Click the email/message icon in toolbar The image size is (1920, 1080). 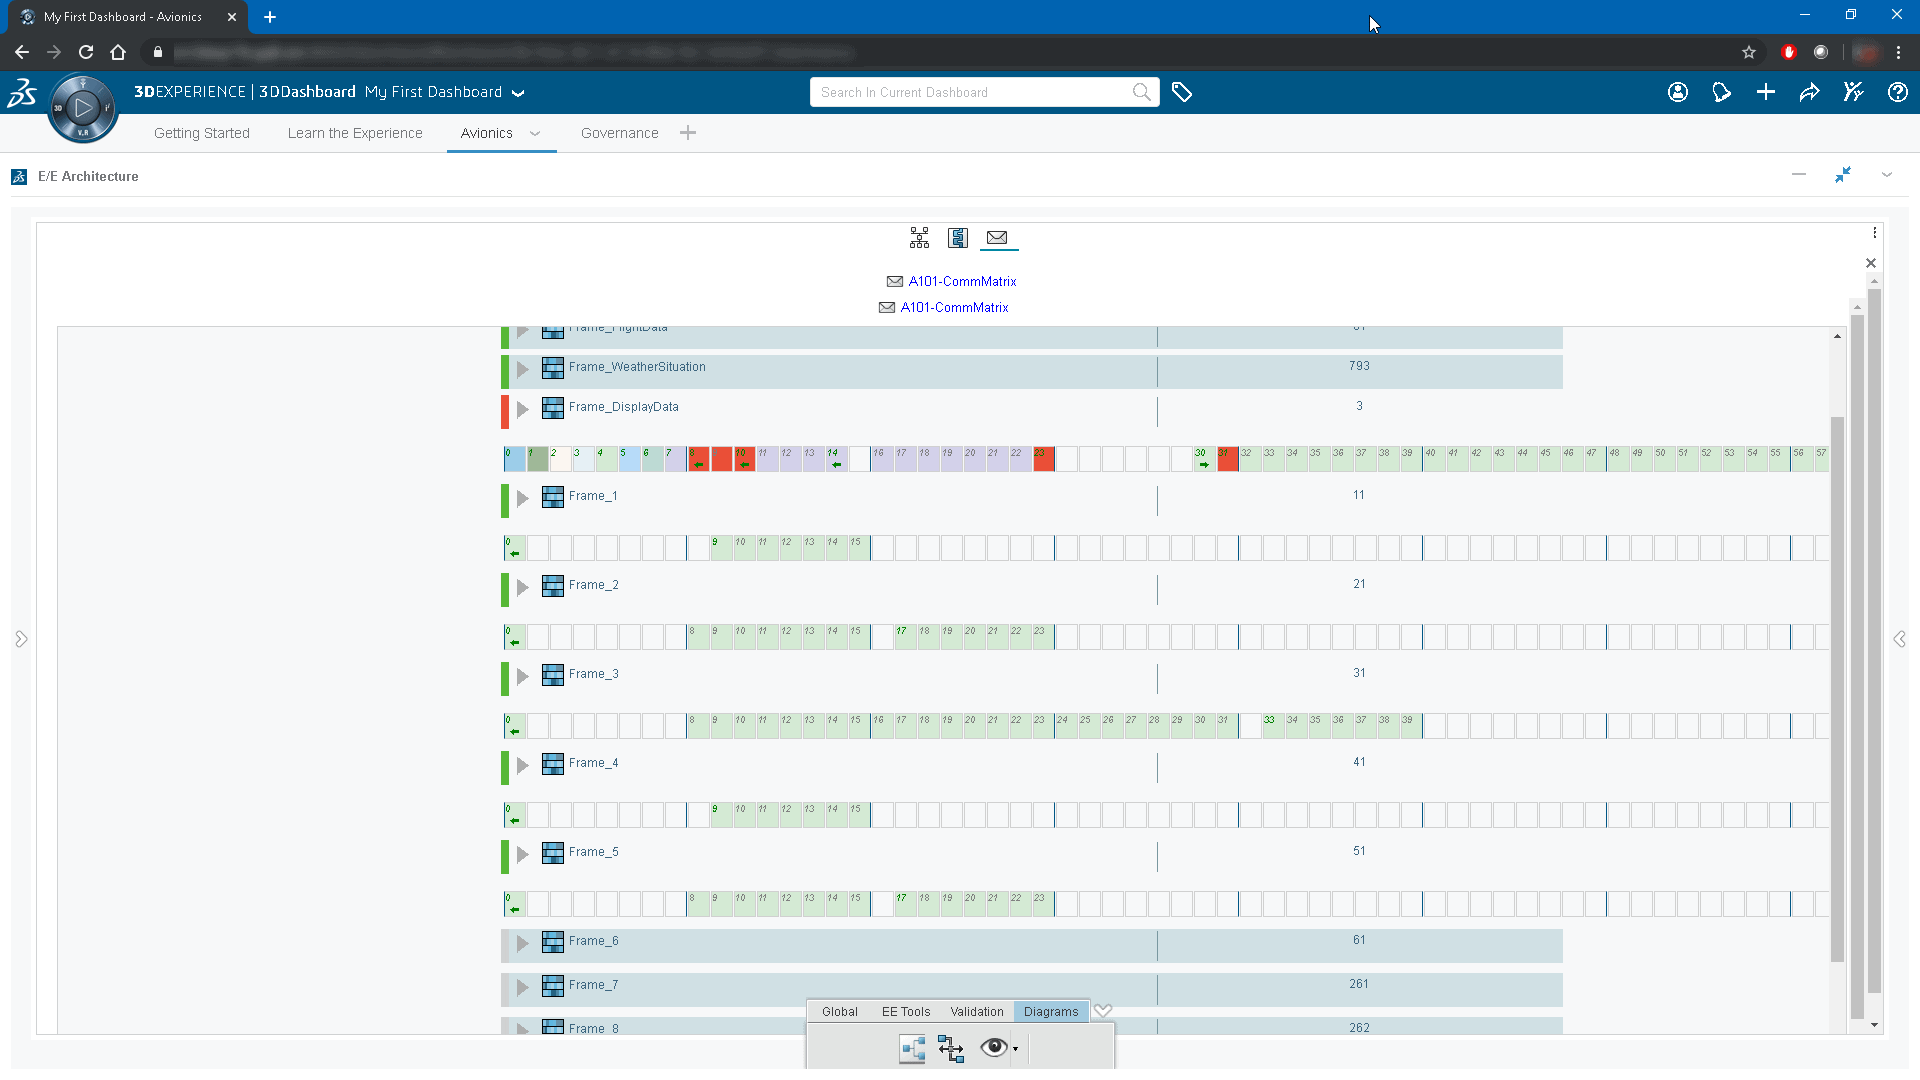point(998,237)
